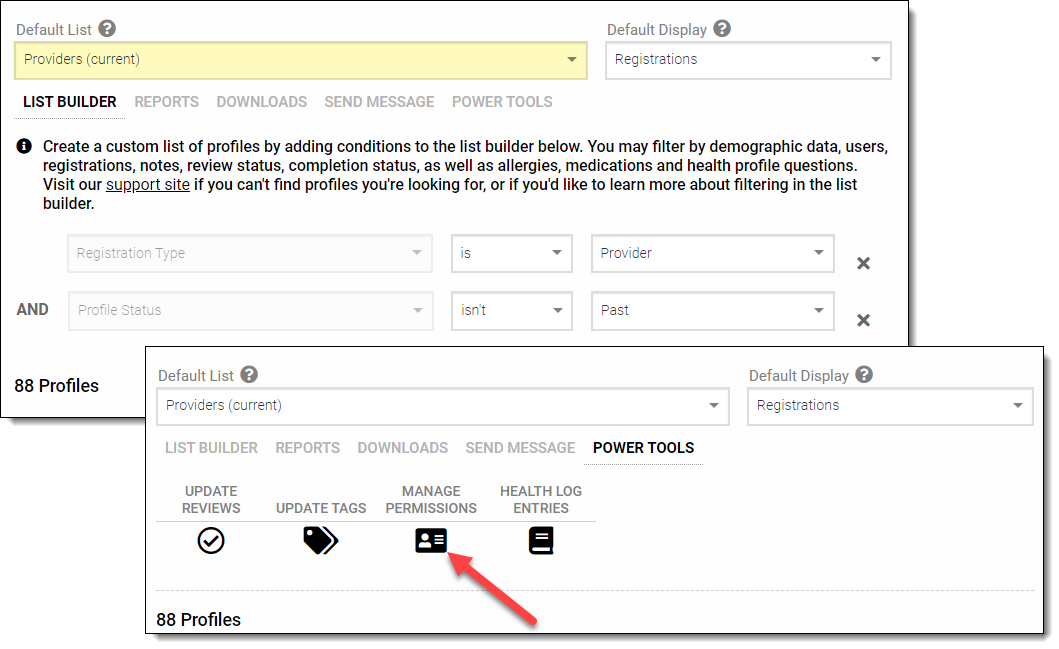This screenshot has height=649, width=1059.
Task: Click the Update Tags icon
Action: click(320, 541)
